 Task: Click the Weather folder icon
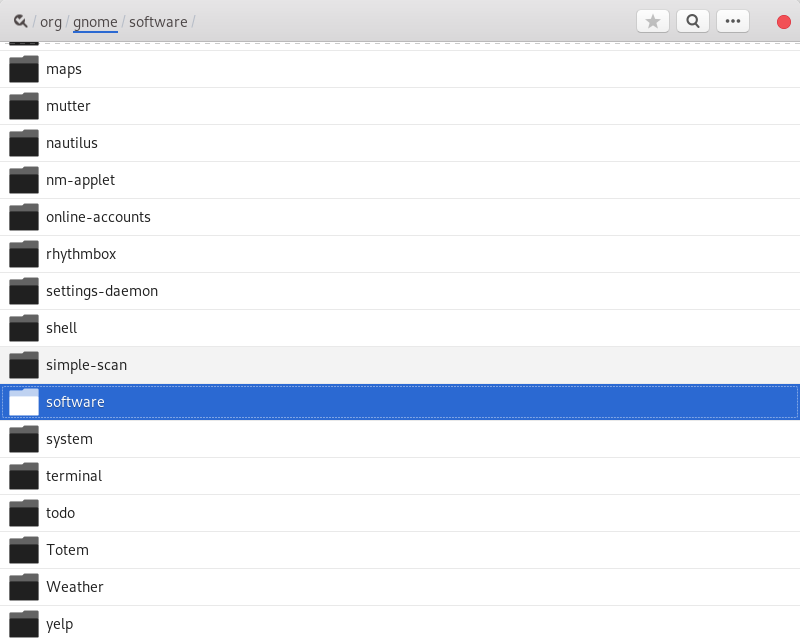[24, 587]
